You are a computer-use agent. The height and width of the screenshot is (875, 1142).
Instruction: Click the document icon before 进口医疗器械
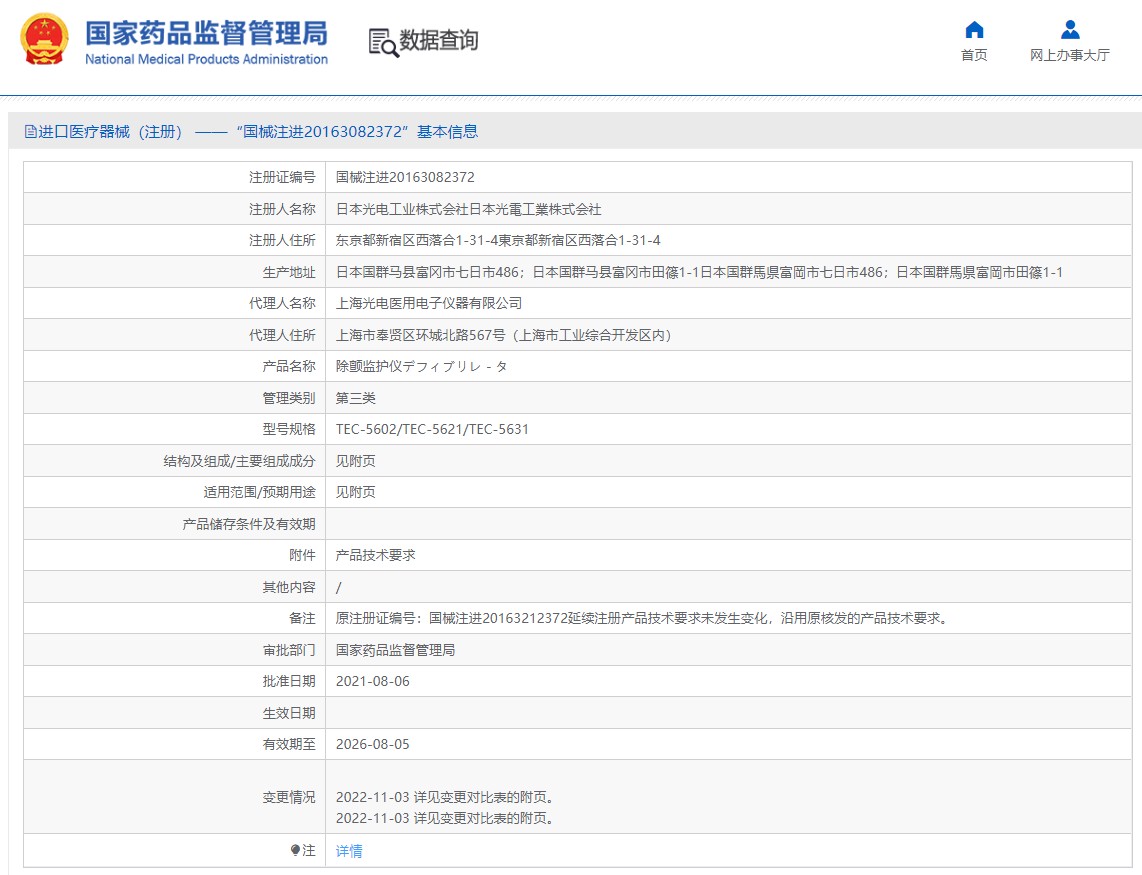31,132
